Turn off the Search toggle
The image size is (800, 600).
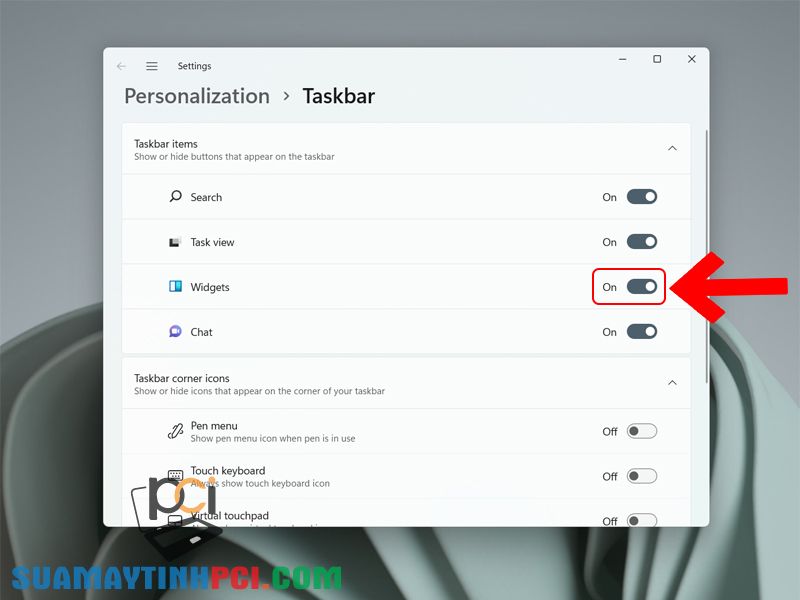click(642, 196)
